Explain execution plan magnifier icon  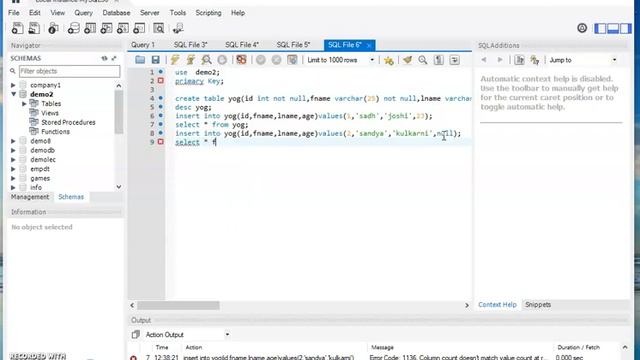pyautogui.click(x=207, y=60)
